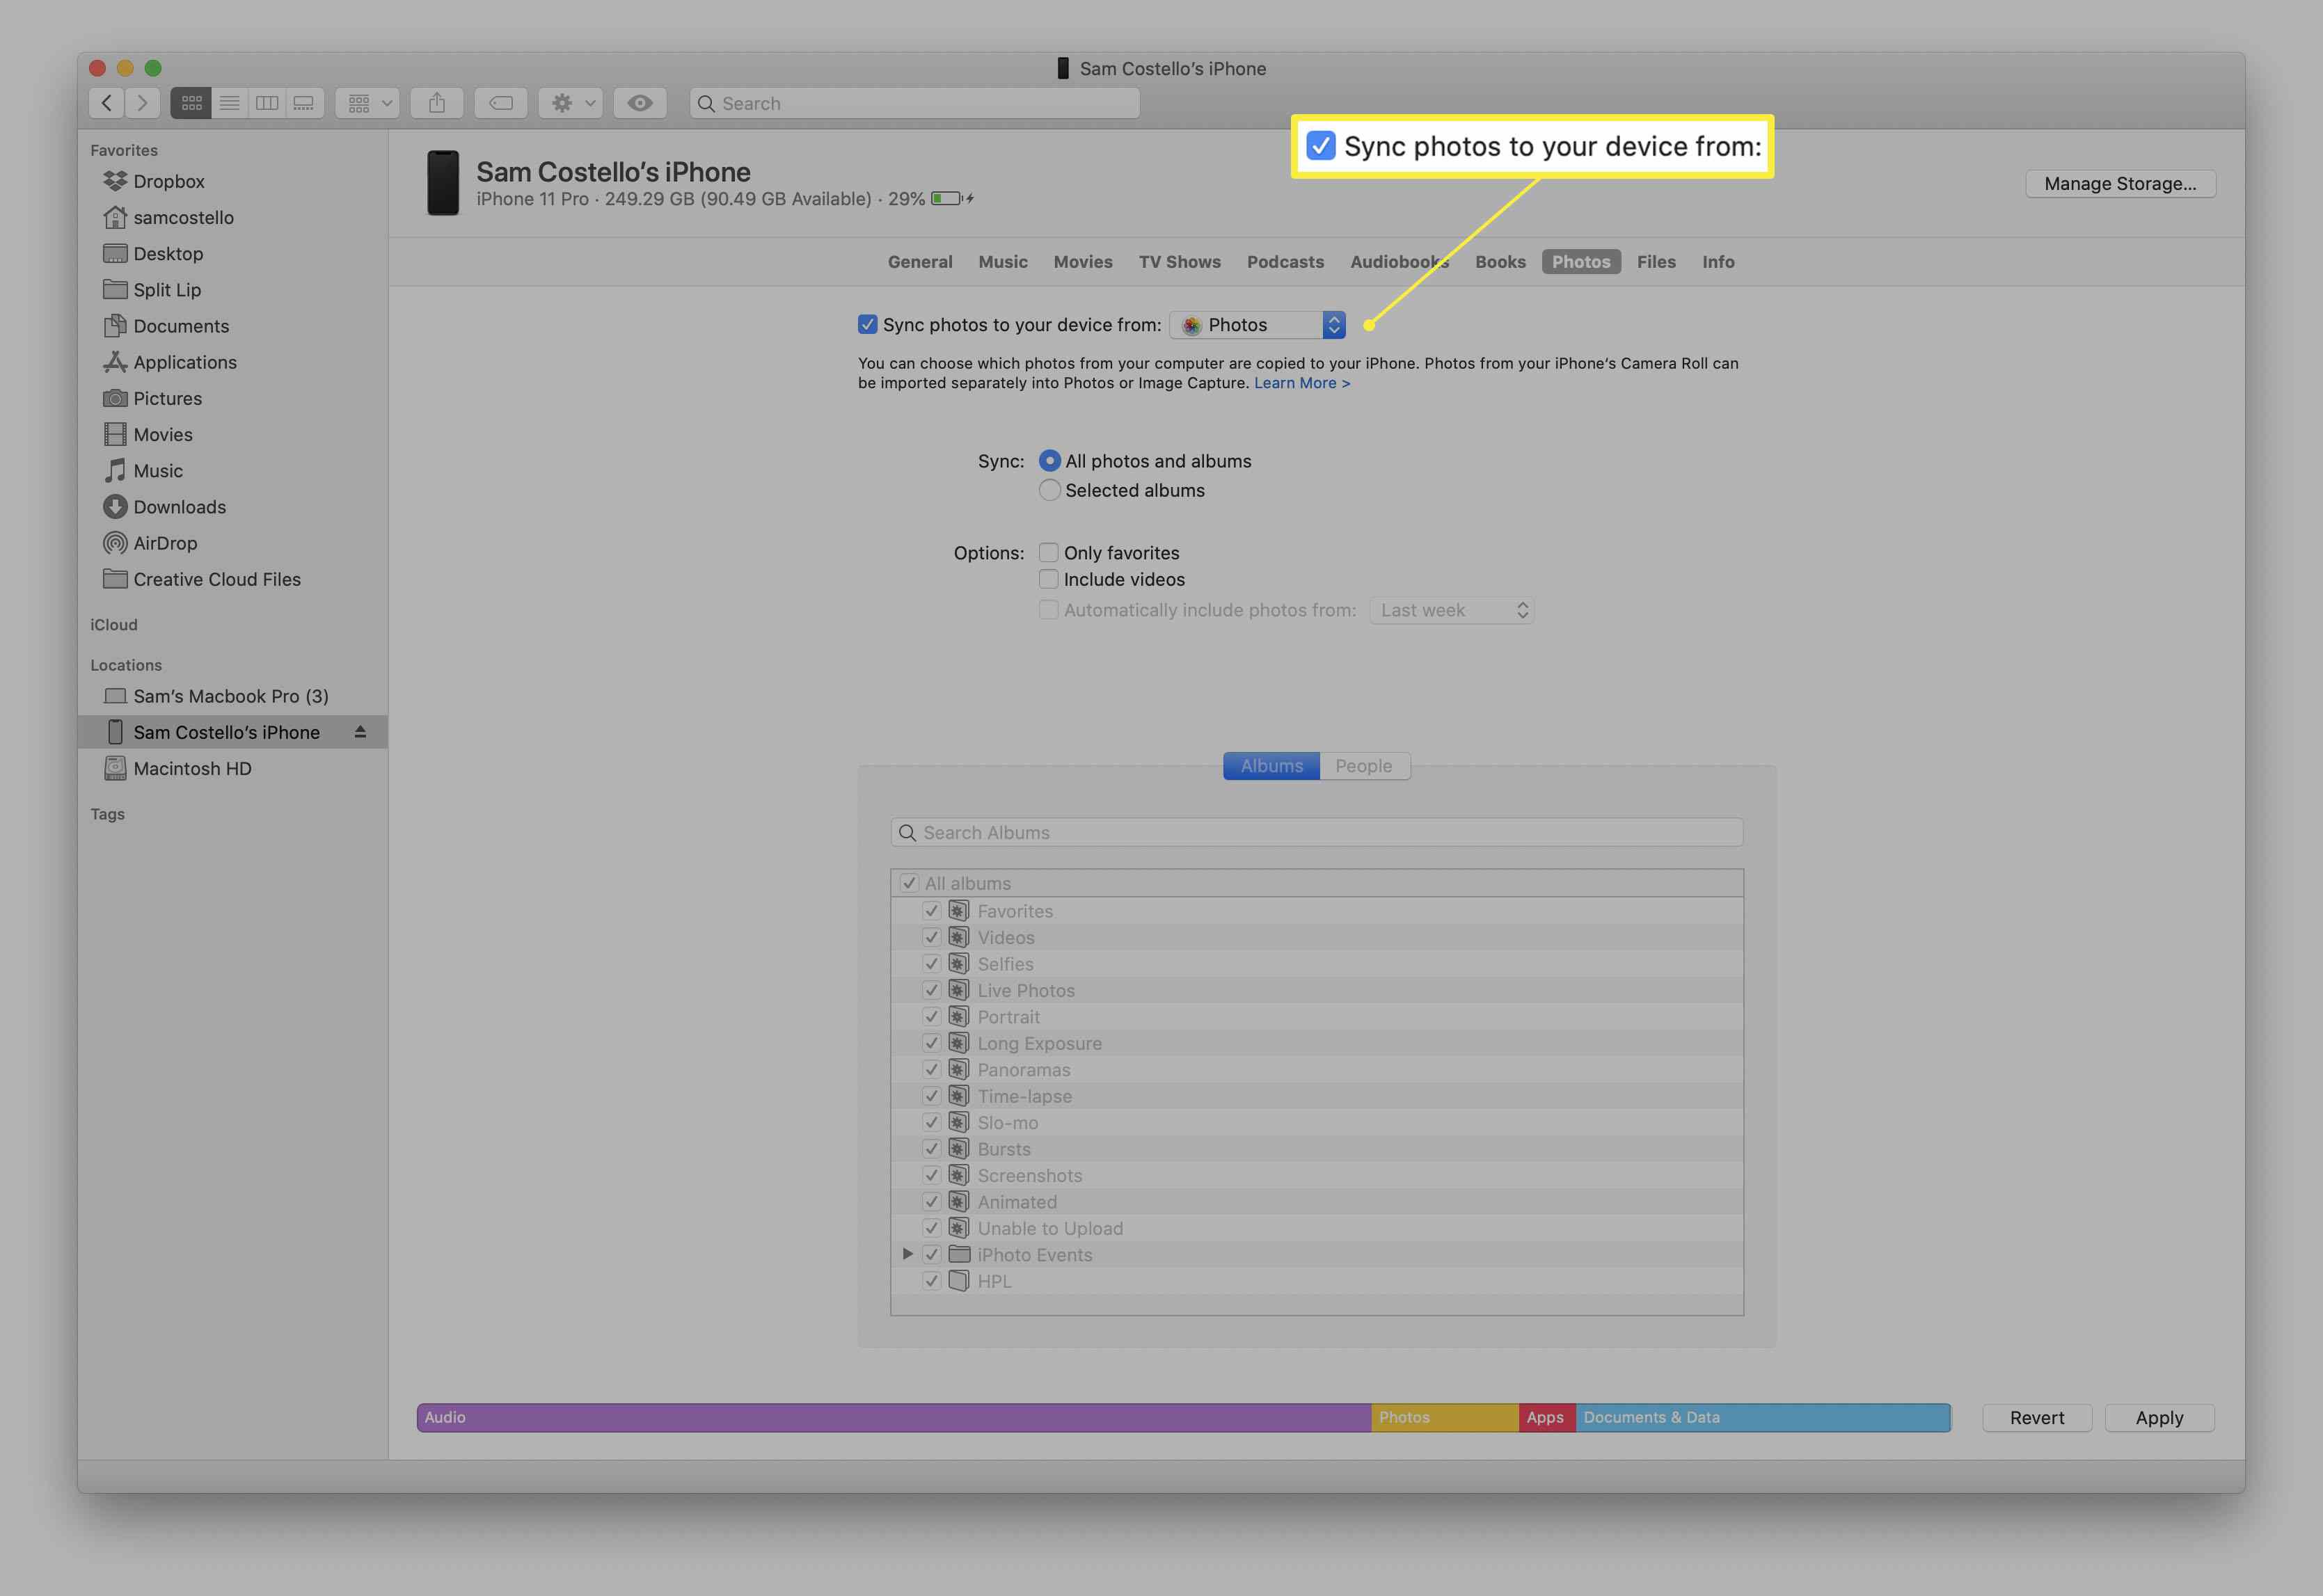Image resolution: width=2323 pixels, height=1596 pixels.
Task: Switch to the Podcasts tab
Action: point(1285,262)
